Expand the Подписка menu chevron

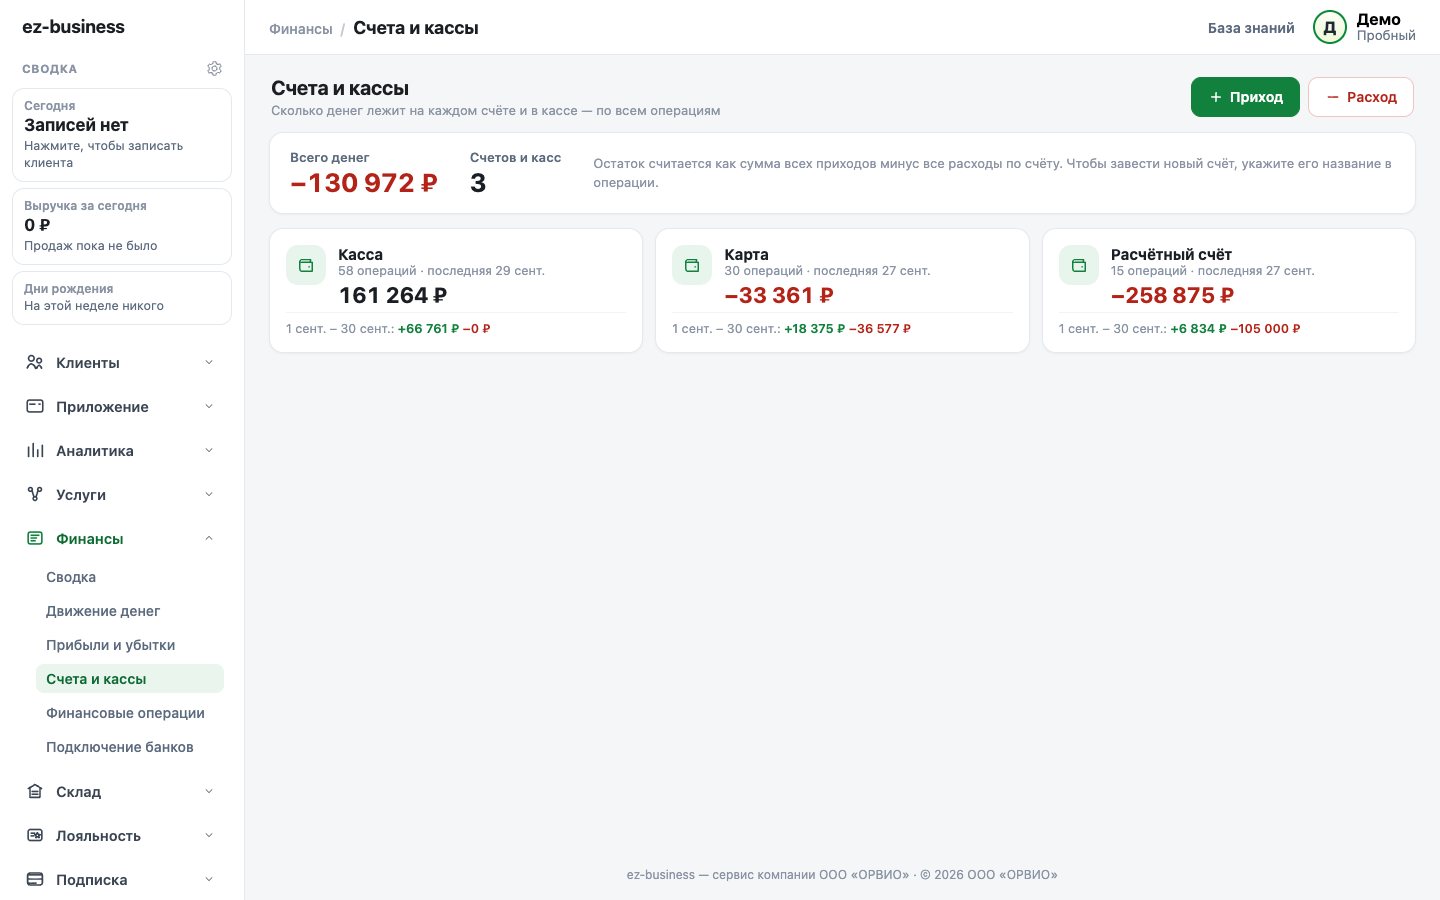tap(209, 880)
